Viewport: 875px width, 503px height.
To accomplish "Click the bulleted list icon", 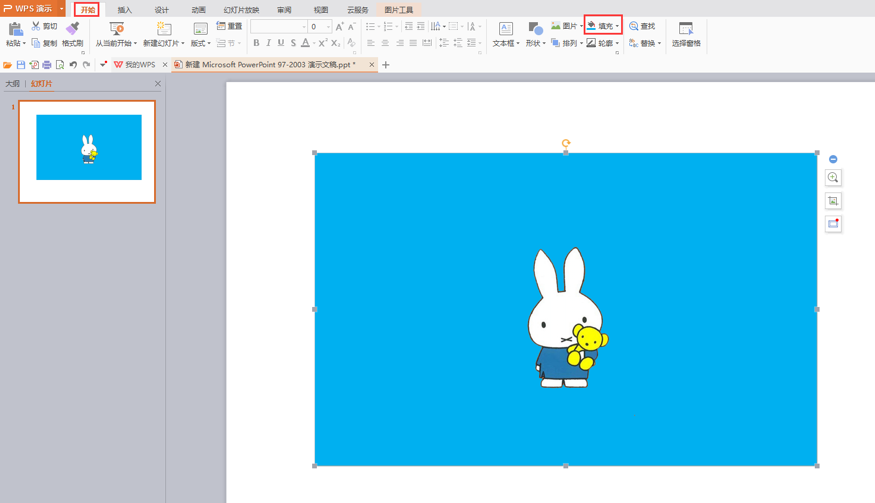I will 371,26.
